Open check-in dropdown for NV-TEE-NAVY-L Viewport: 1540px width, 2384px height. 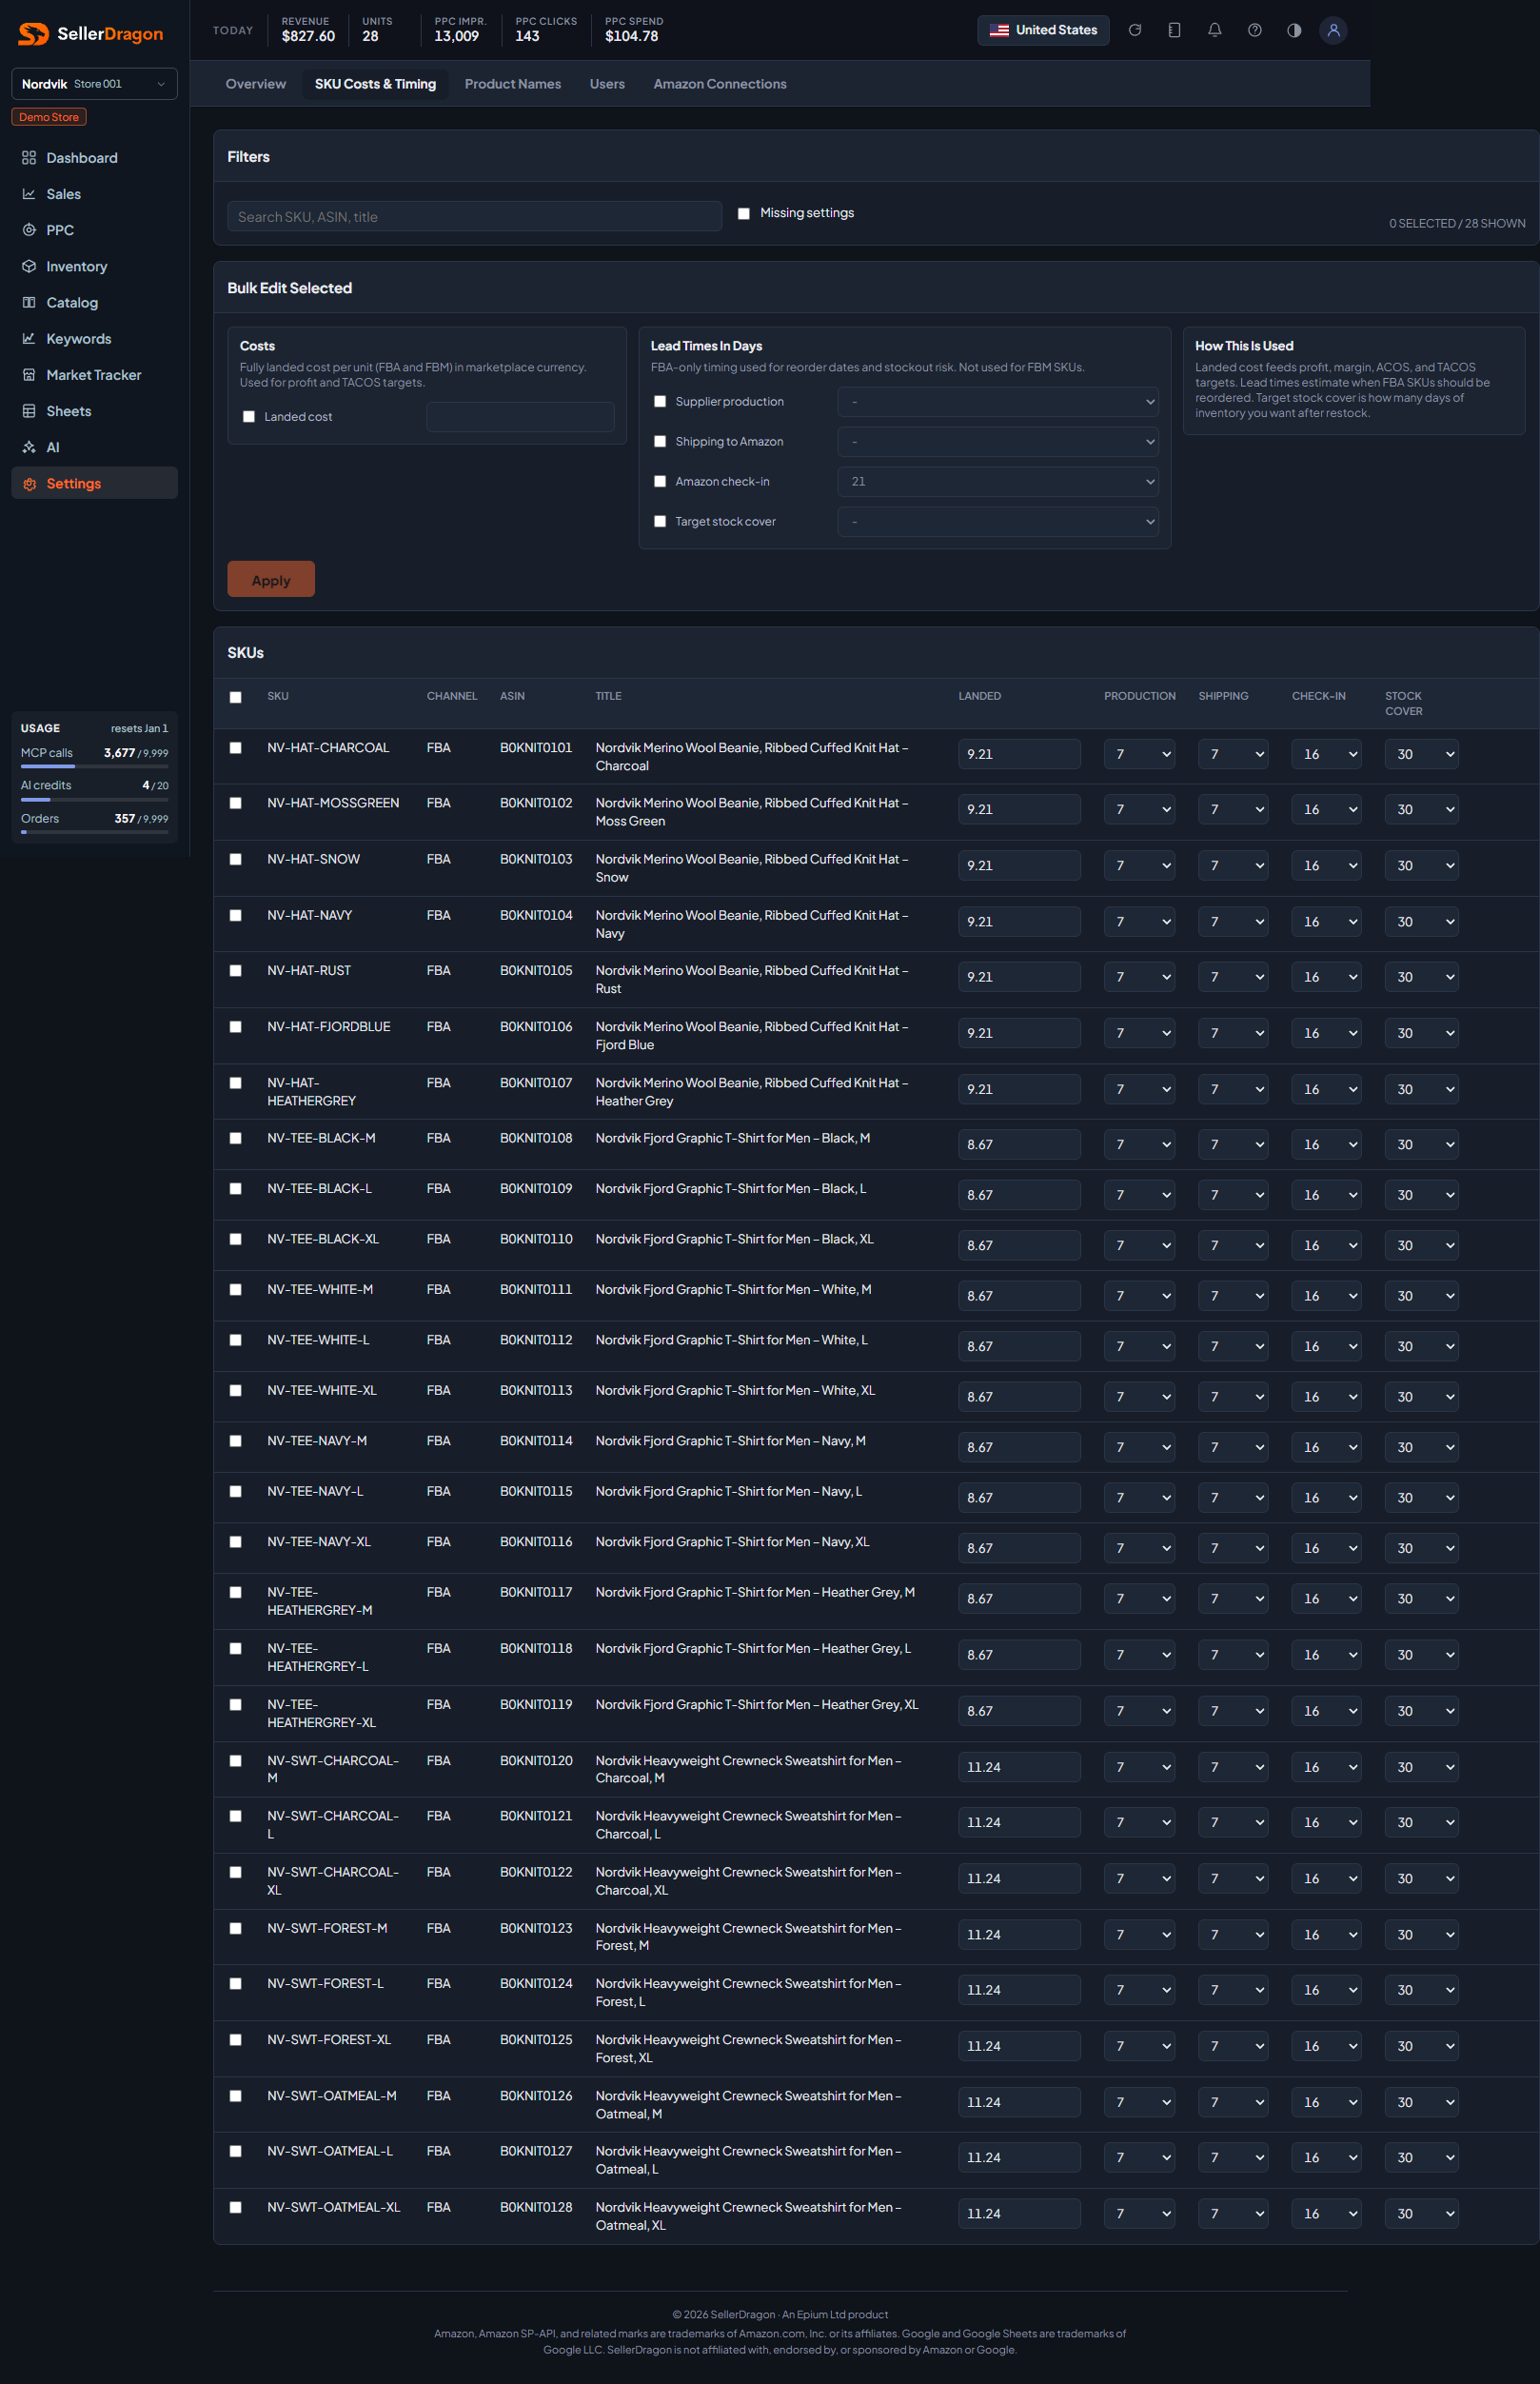[x=1326, y=1497]
